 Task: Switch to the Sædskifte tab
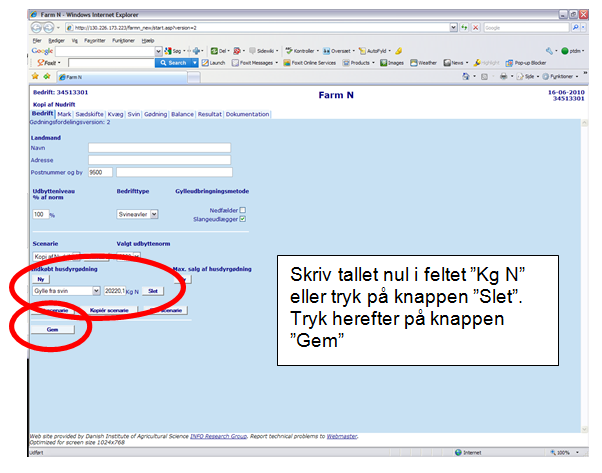click(x=91, y=115)
